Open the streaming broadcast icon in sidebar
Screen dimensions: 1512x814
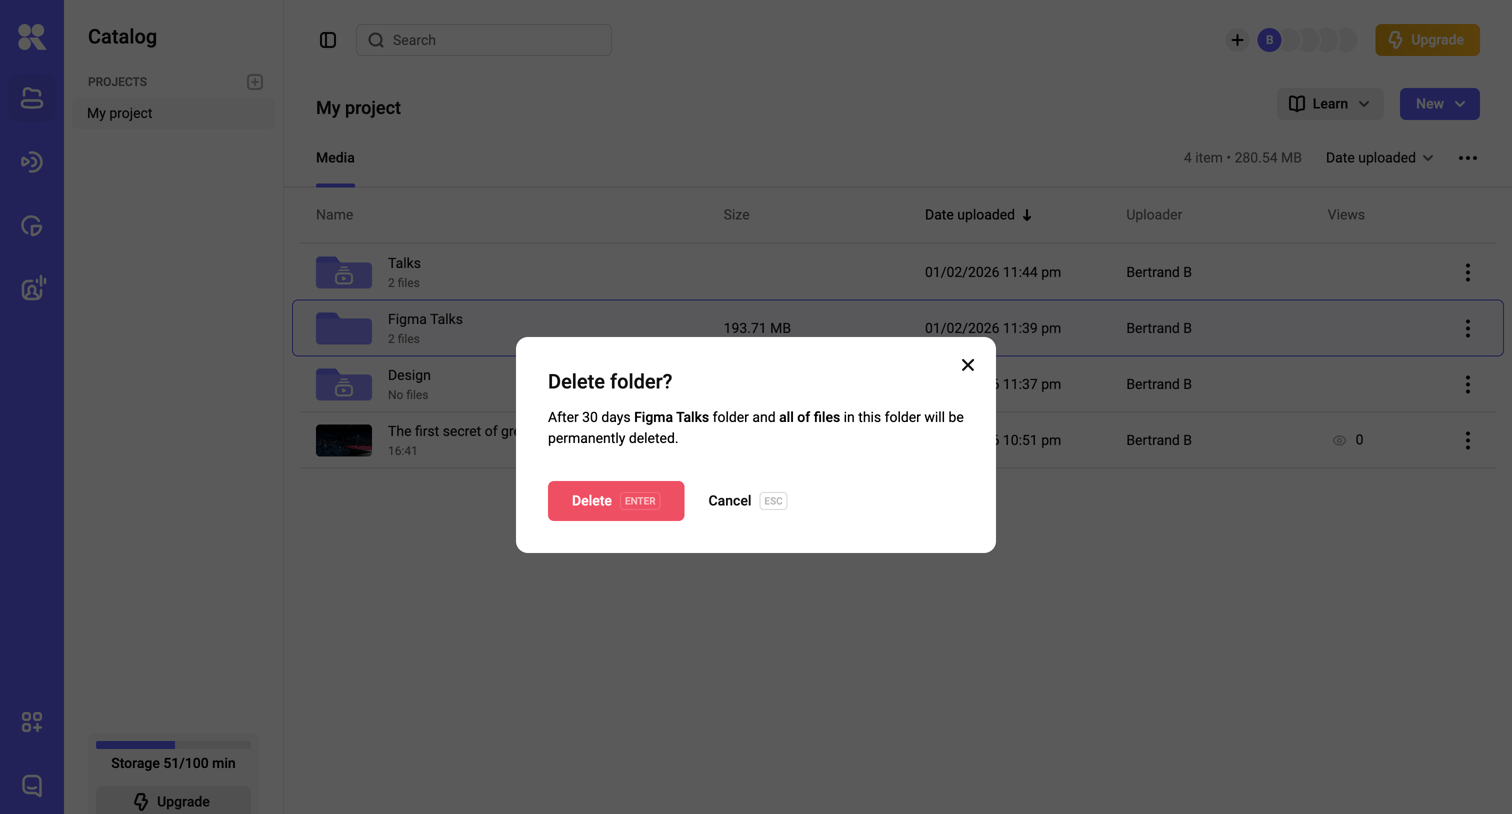pyautogui.click(x=32, y=162)
